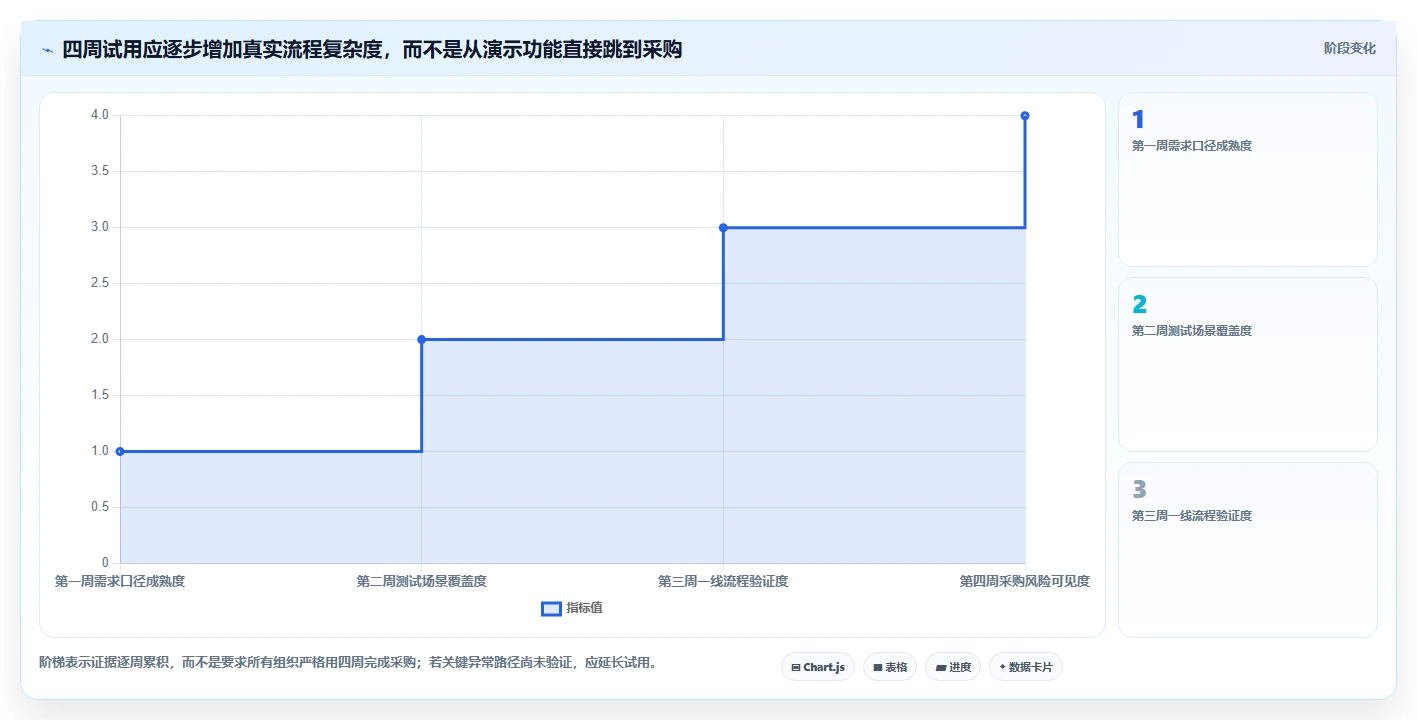The height and width of the screenshot is (720, 1417).
Task: Click the 数据卡片 chip sparkle icon
Action: tap(1002, 666)
